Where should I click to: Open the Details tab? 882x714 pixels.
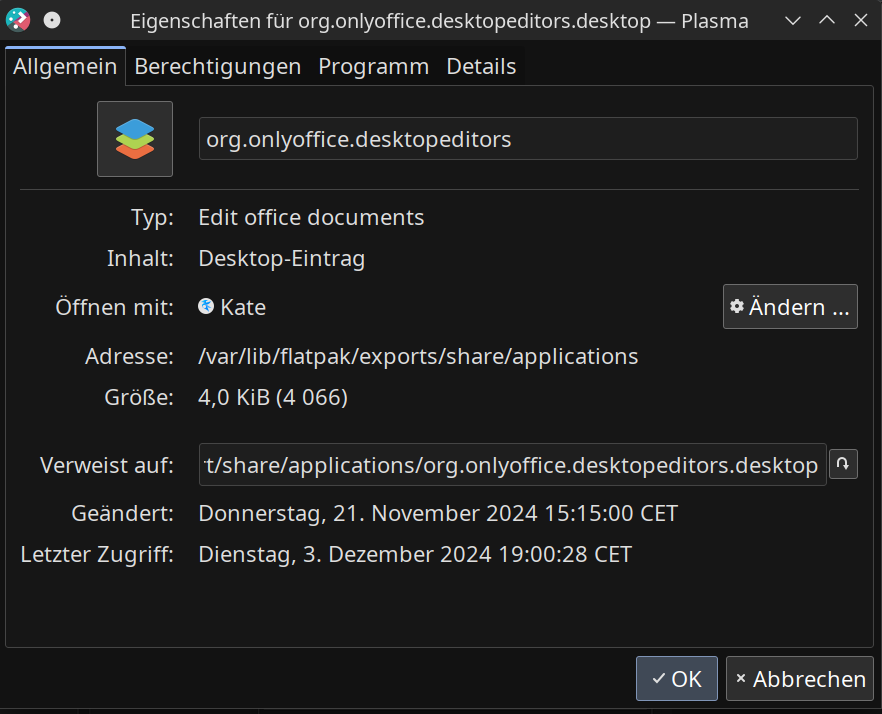pyautogui.click(x=481, y=66)
